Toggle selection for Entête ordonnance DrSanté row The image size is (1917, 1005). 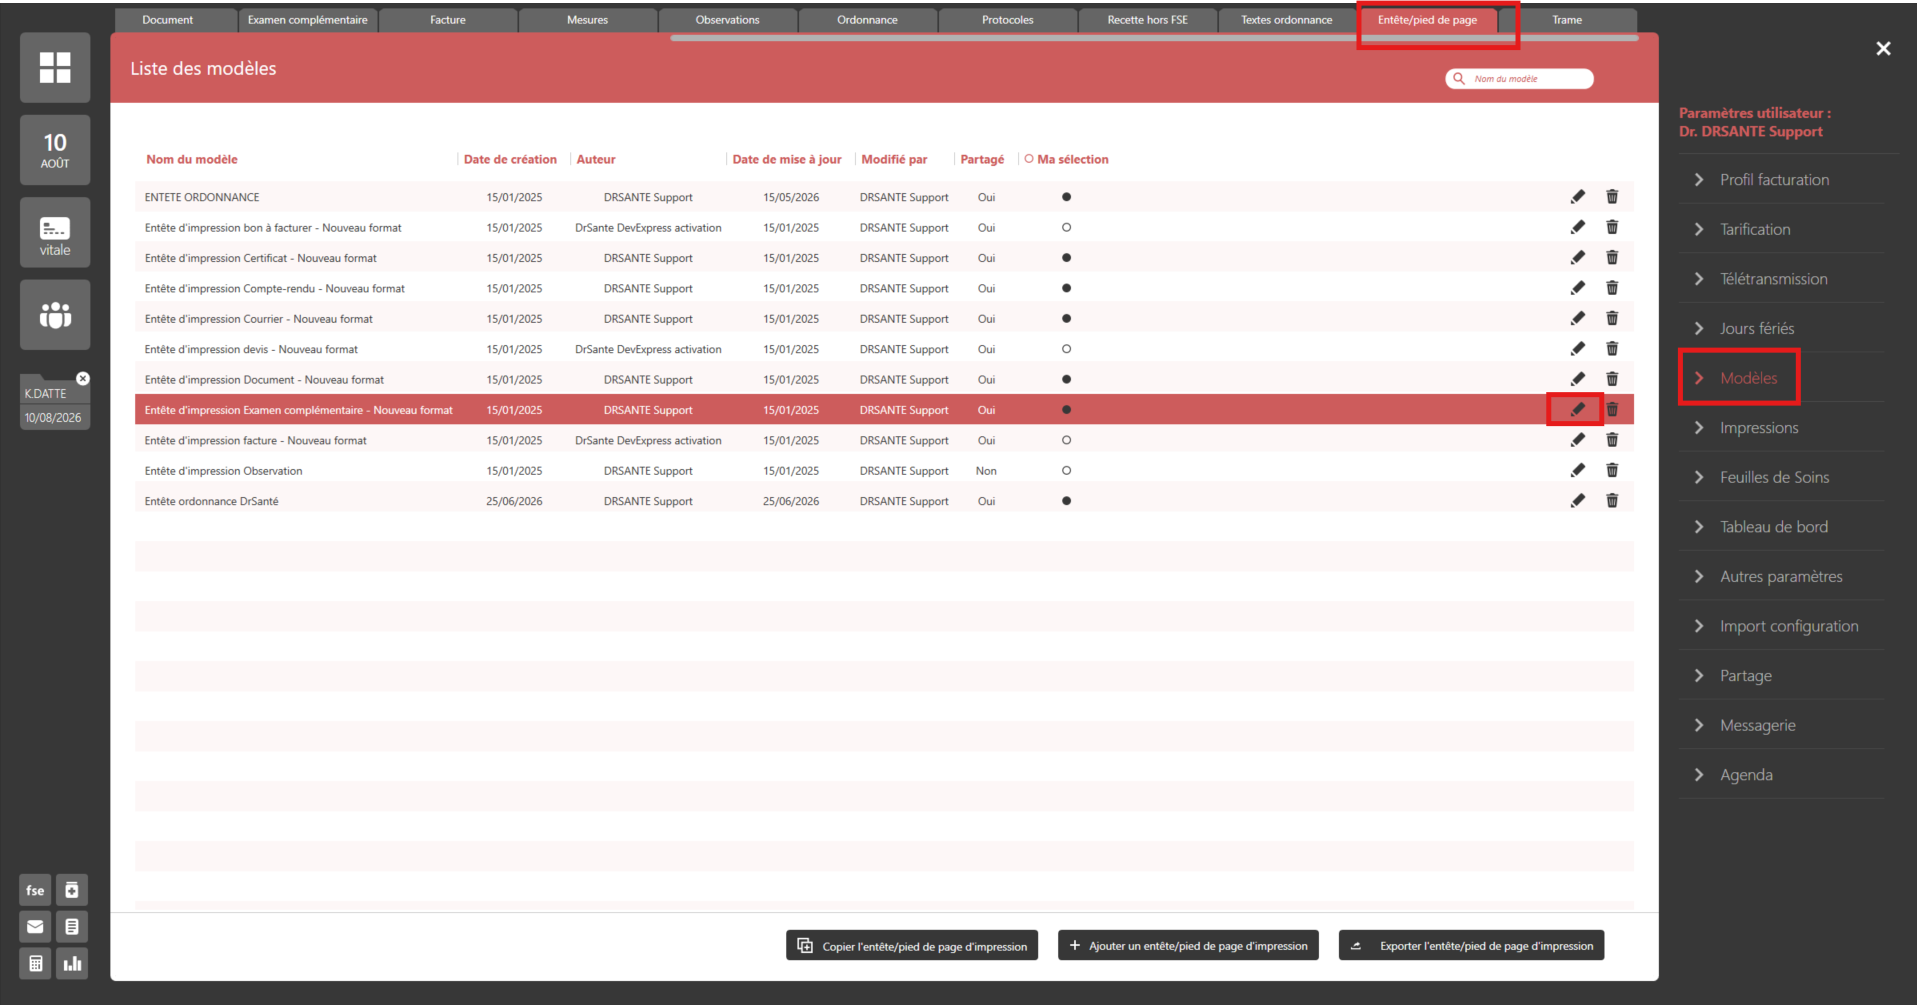[1066, 501]
